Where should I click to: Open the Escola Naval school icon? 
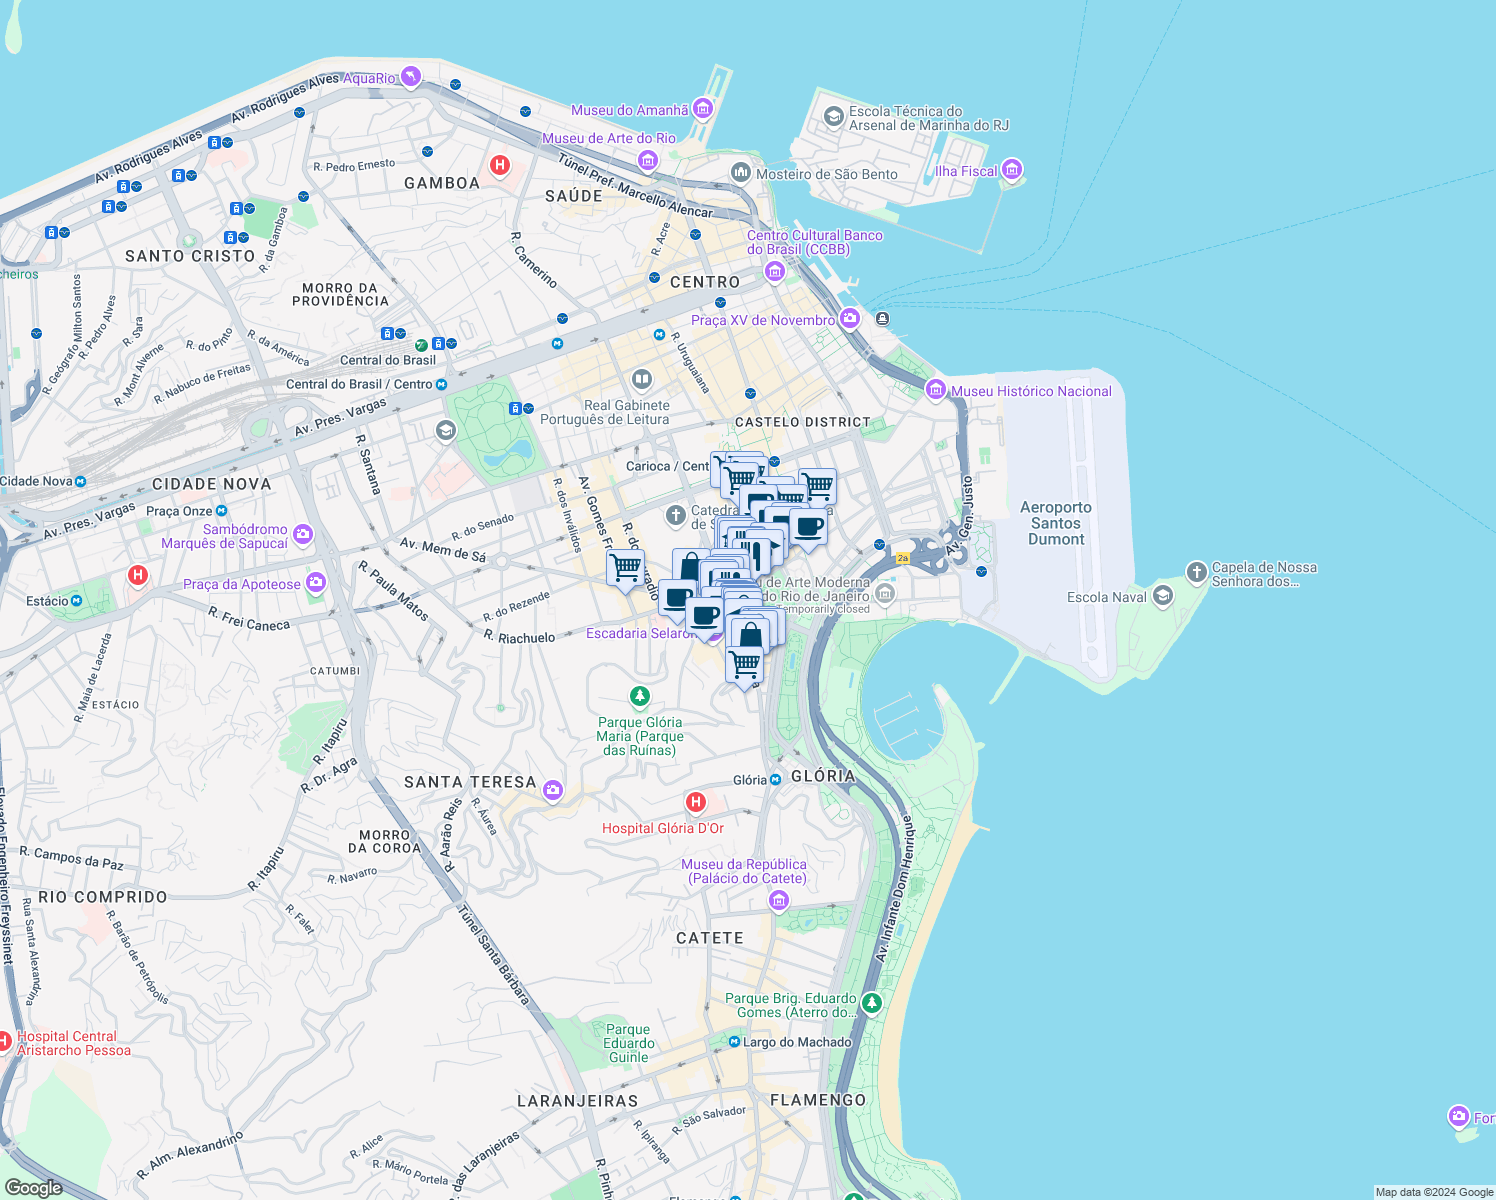point(1162,596)
